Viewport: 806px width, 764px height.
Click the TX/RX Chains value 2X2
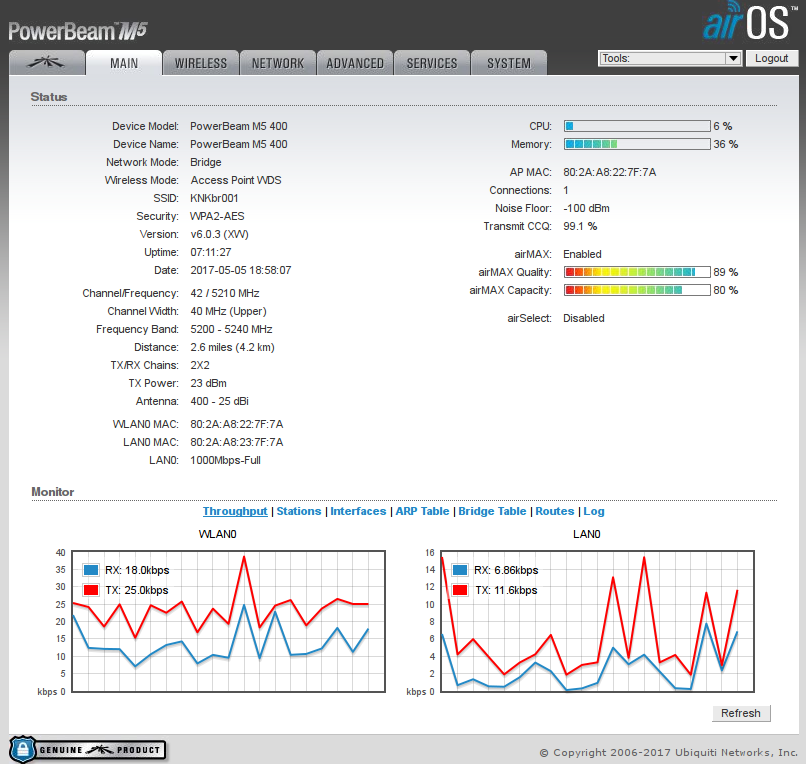tap(200, 365)
